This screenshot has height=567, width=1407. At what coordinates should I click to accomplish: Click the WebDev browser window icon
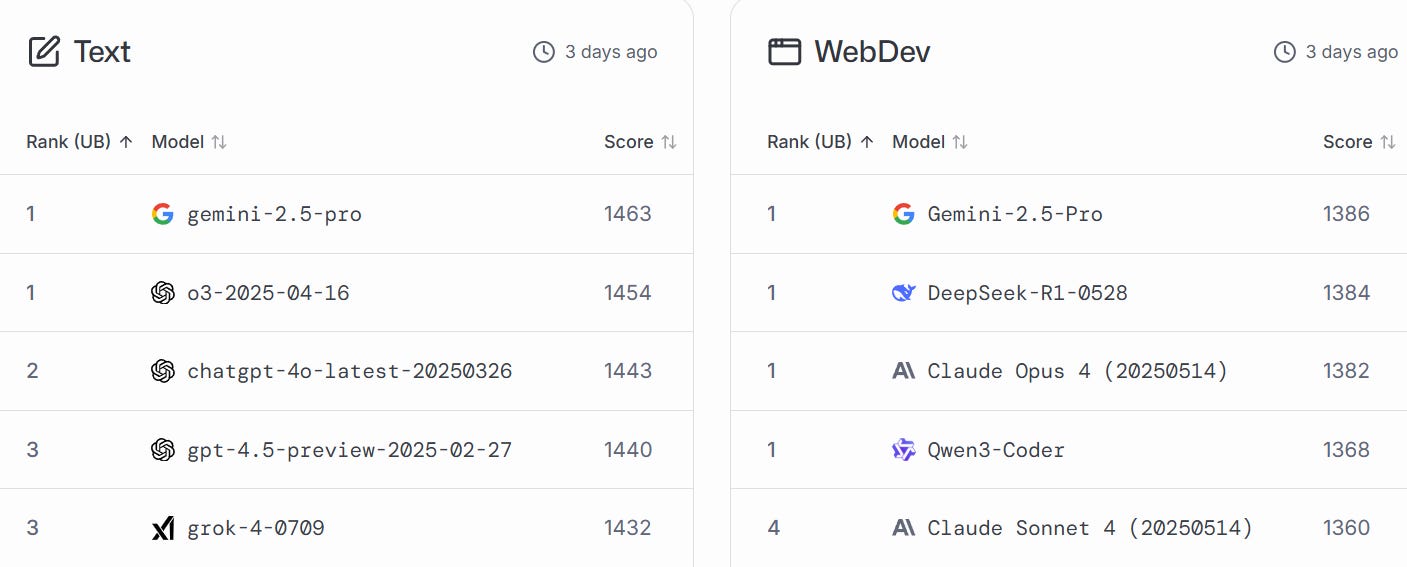tap(784, 51)
